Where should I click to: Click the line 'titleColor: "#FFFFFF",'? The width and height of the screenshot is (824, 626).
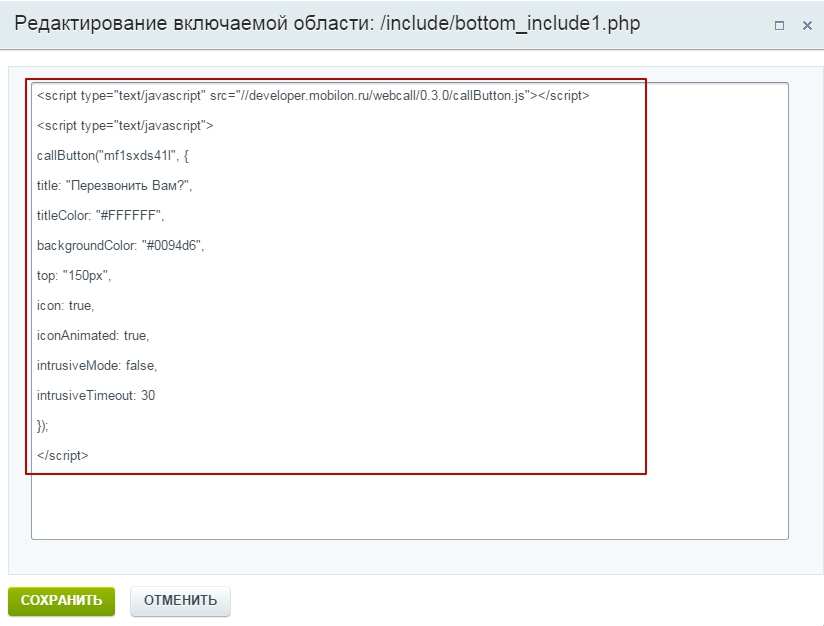(100, 215)
